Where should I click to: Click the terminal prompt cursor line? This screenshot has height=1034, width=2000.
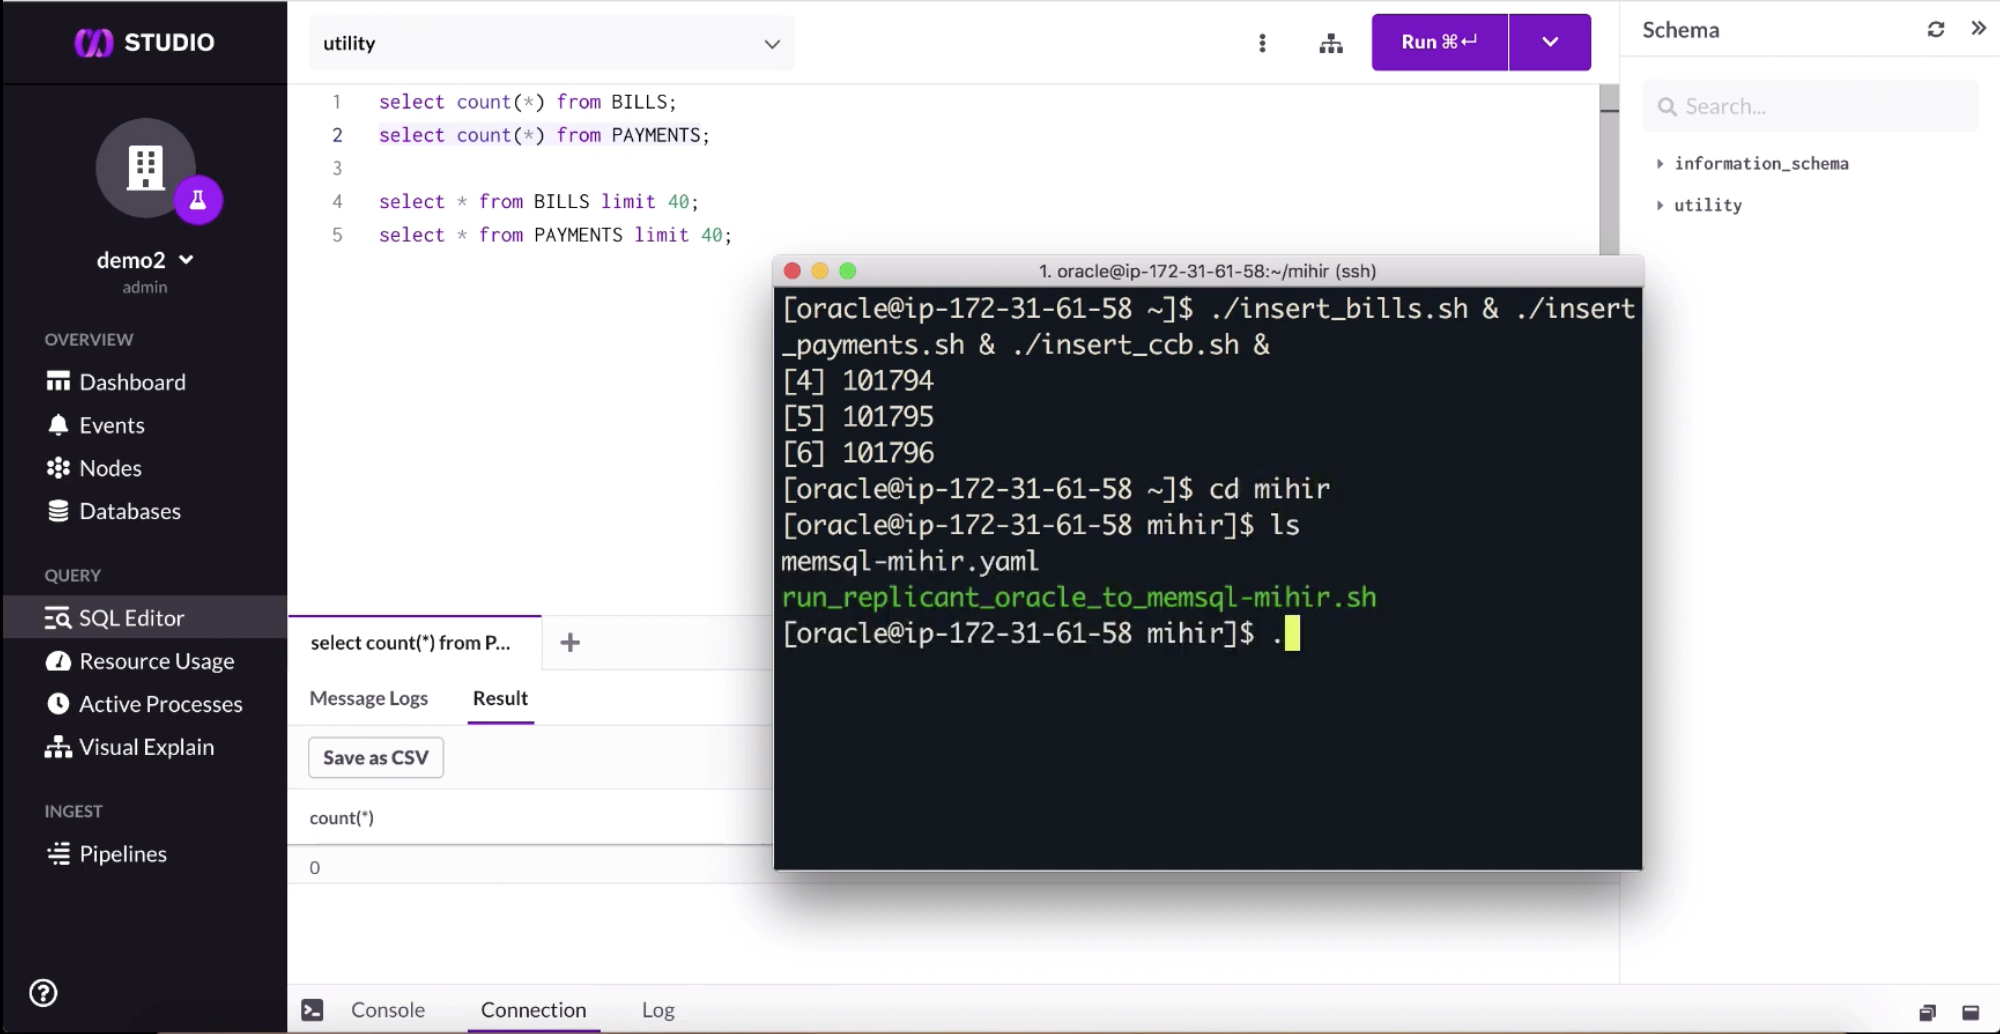[1040, 633]
